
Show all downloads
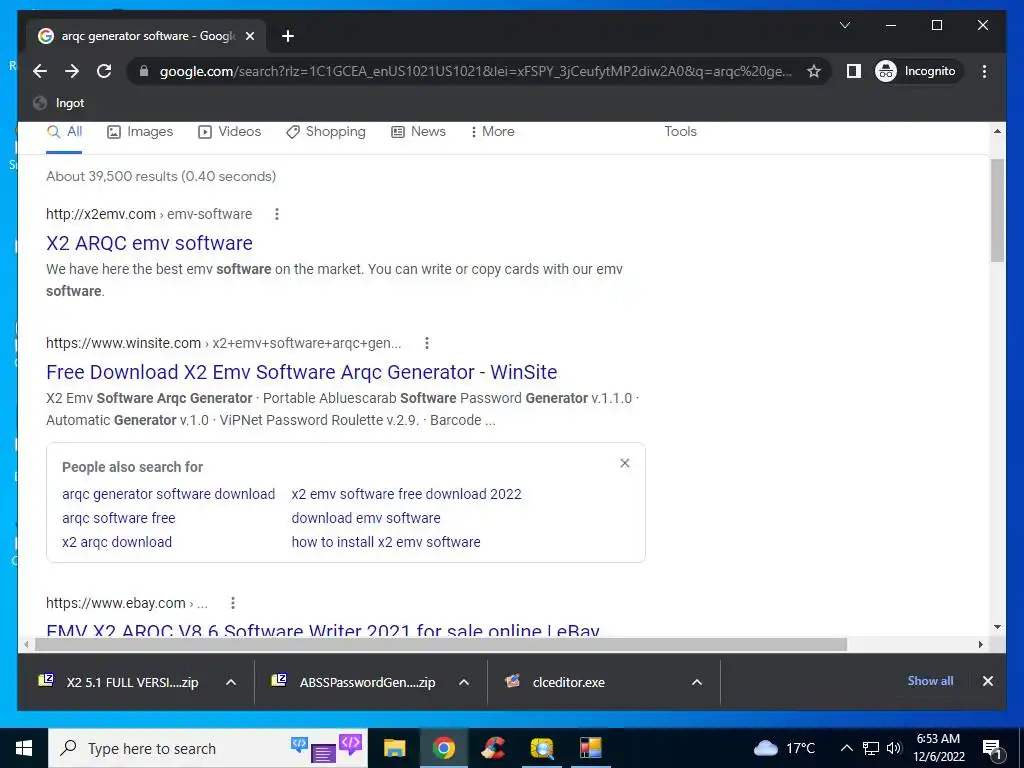(930, 681)
